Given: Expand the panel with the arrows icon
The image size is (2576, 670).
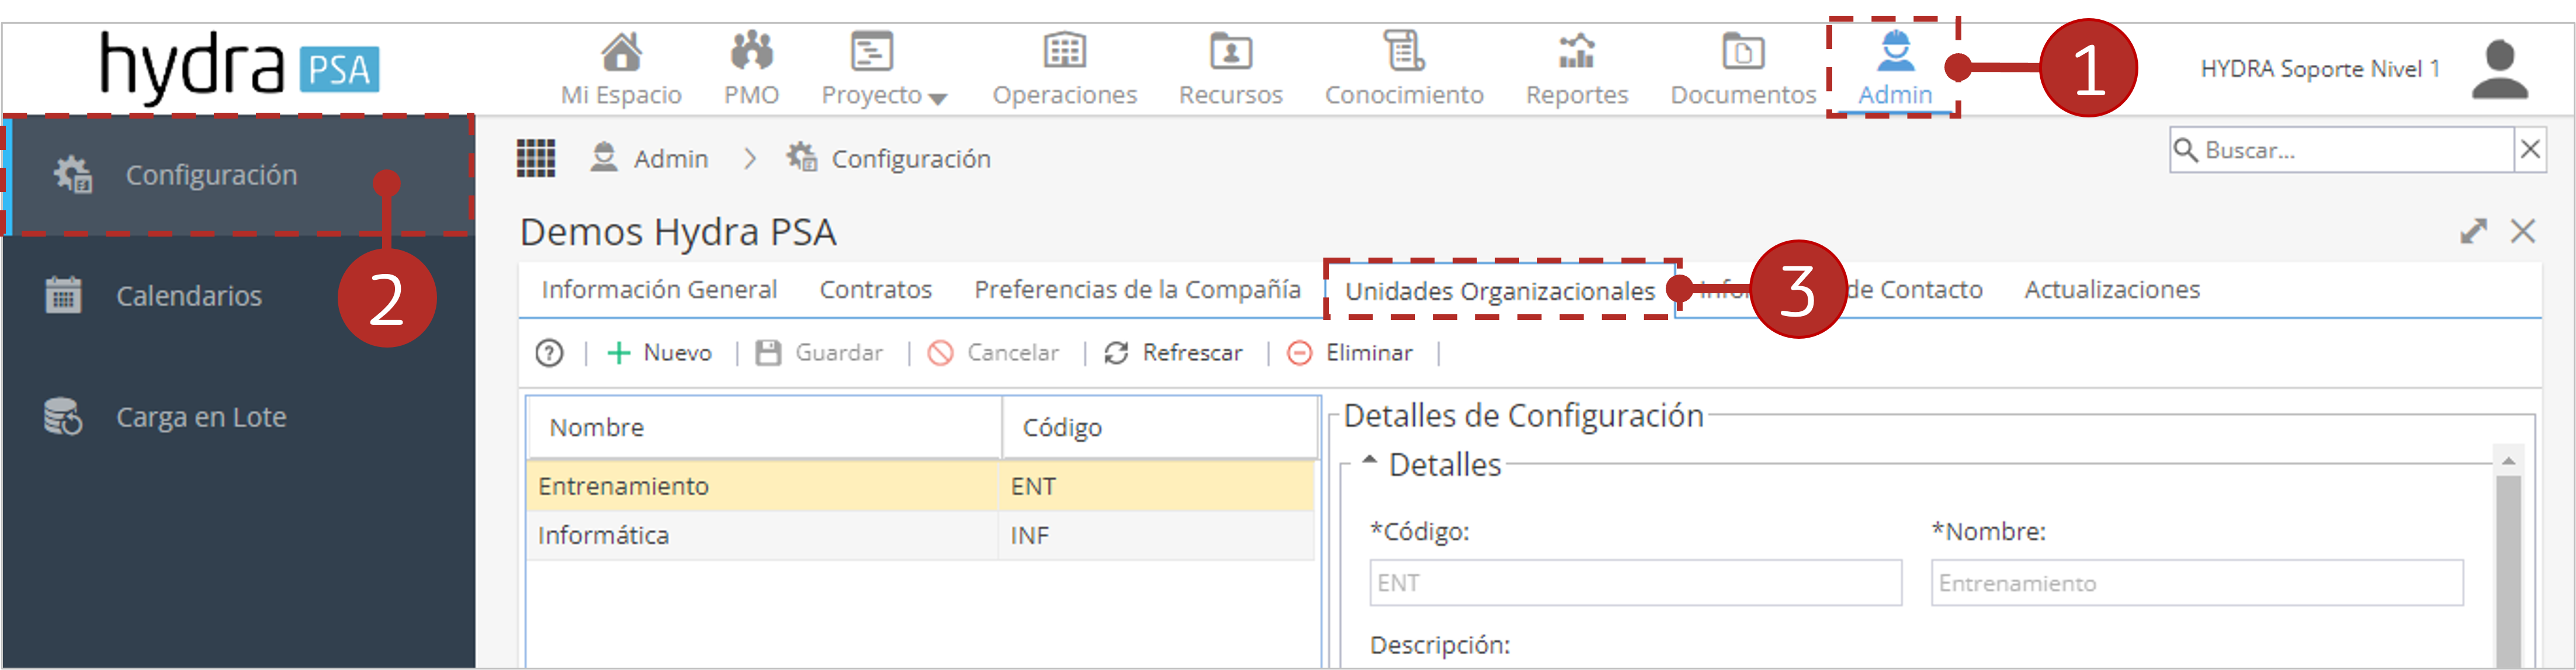Looking at the screenshot, I should 2473,231.
